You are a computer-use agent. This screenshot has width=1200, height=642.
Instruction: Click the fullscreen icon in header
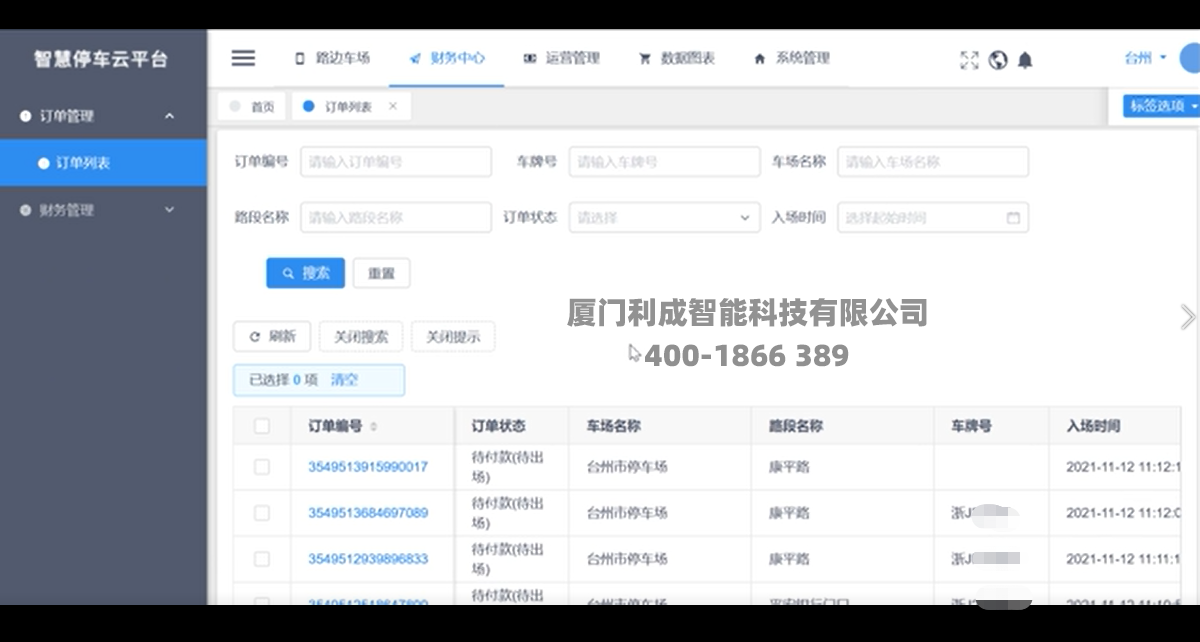[x=969, y=60]
